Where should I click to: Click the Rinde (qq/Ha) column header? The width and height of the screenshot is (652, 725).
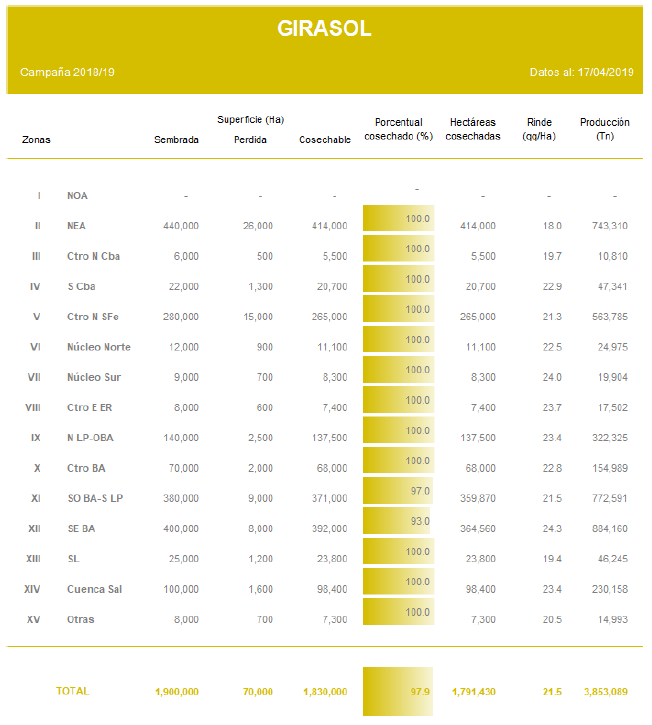(x=539, y=129)
